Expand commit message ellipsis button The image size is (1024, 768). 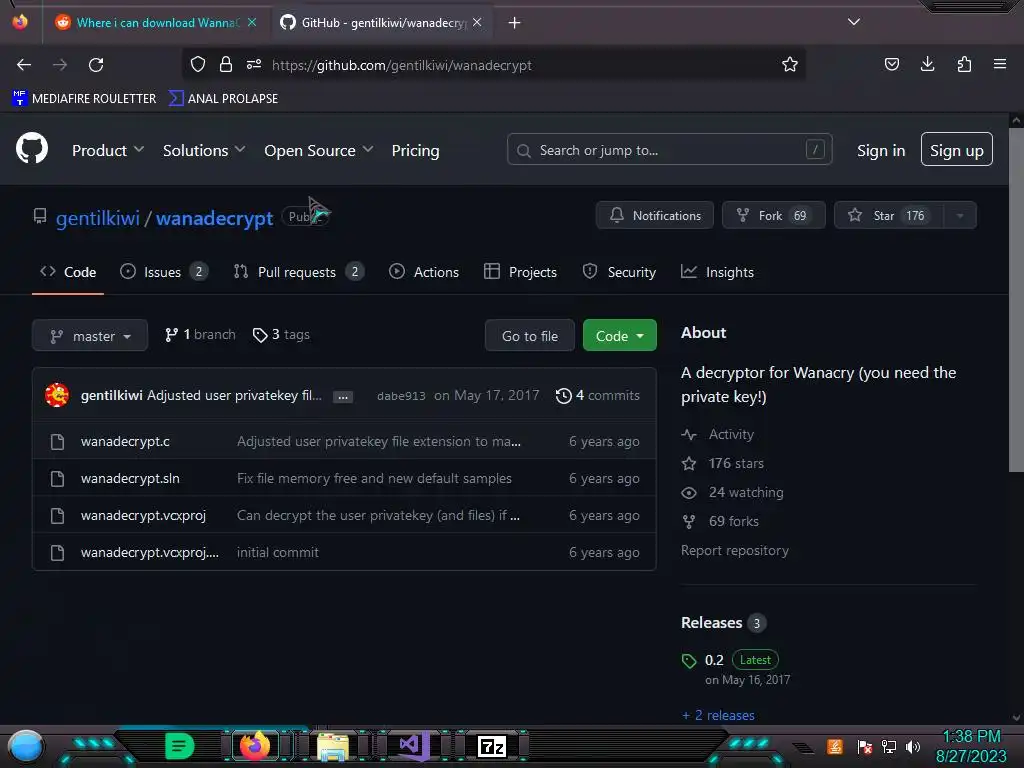(343, 396)
